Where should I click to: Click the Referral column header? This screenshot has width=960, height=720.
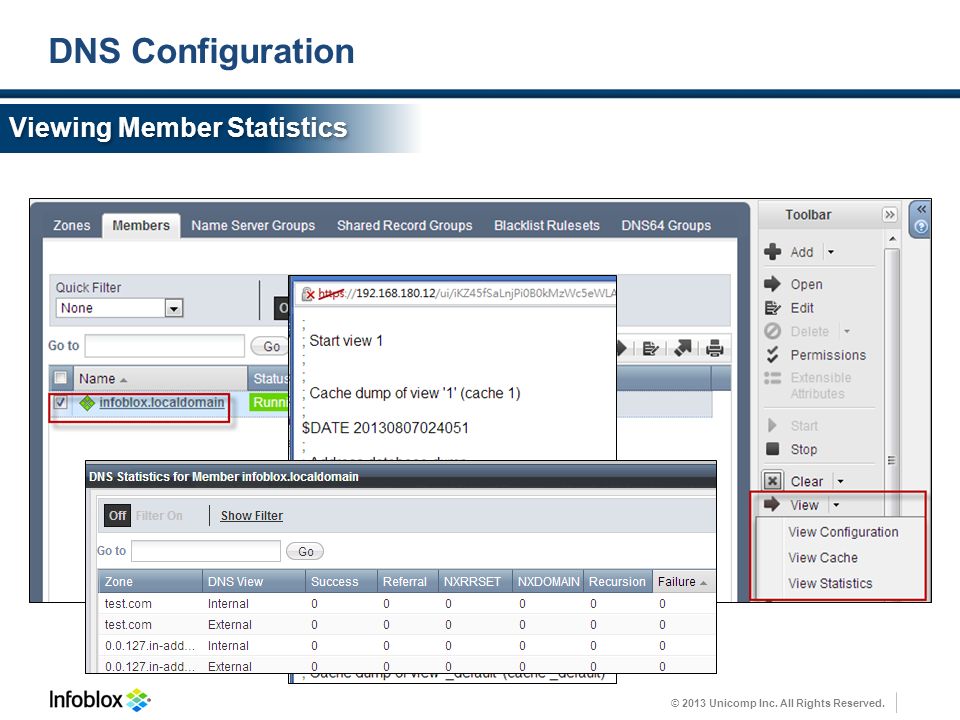[x=408, y=582]
